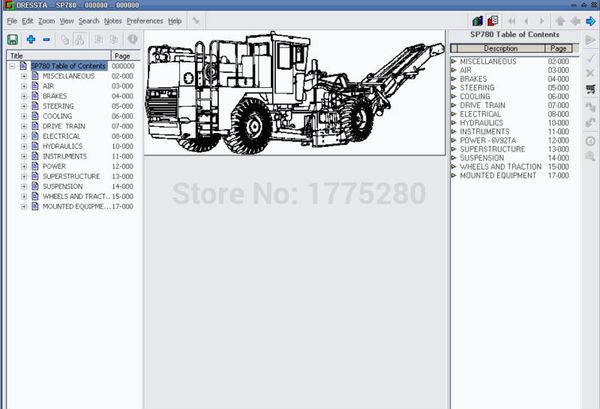Click the greyed back arrow icon

coord(576,21)
